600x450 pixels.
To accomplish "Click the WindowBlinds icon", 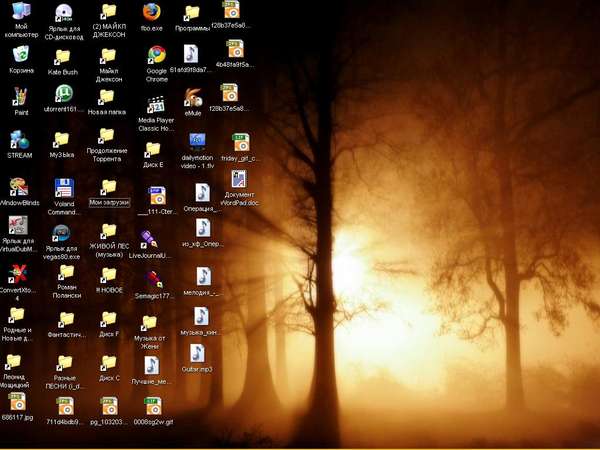I will pos(19,187).
